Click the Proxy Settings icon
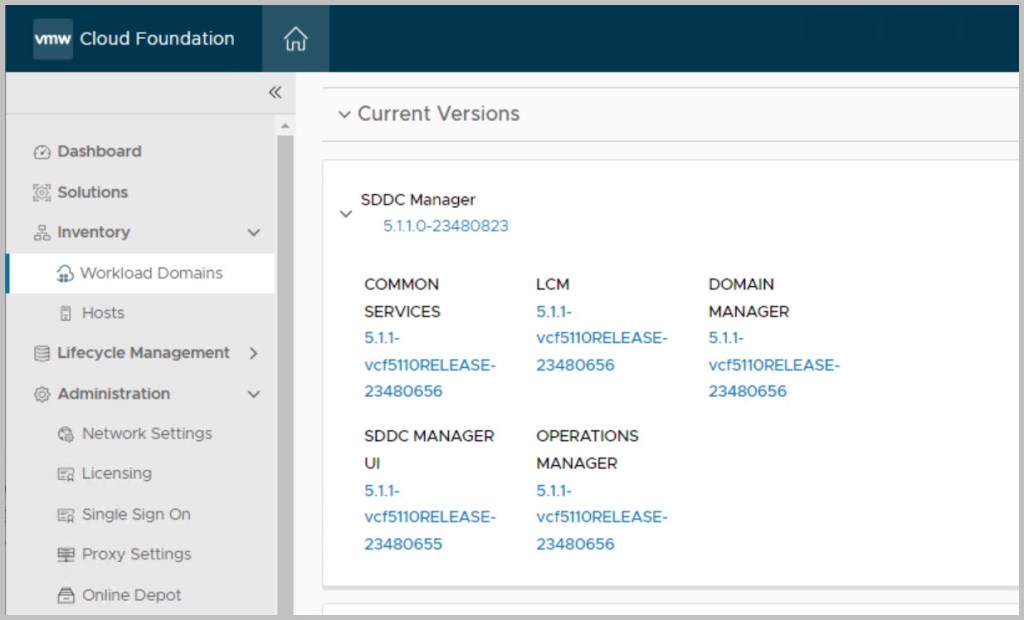The width and height of the screenshot is (1024, 620). (x=66, y=555)
